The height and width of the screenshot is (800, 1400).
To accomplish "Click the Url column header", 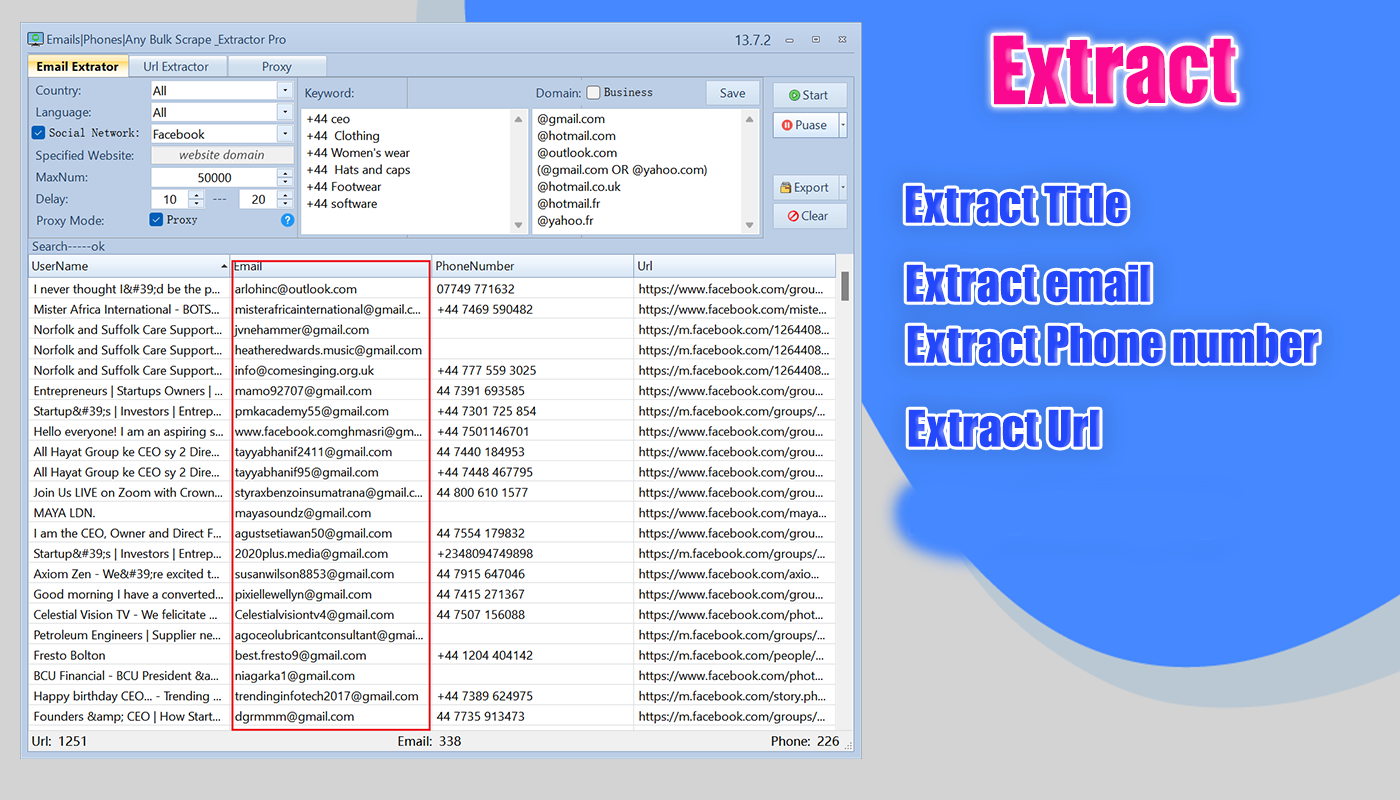I will [x=735, y=266].
